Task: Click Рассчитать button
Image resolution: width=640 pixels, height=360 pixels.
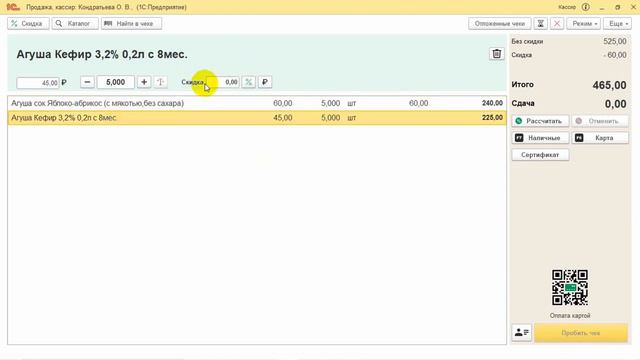Action: tap(540, 121)
